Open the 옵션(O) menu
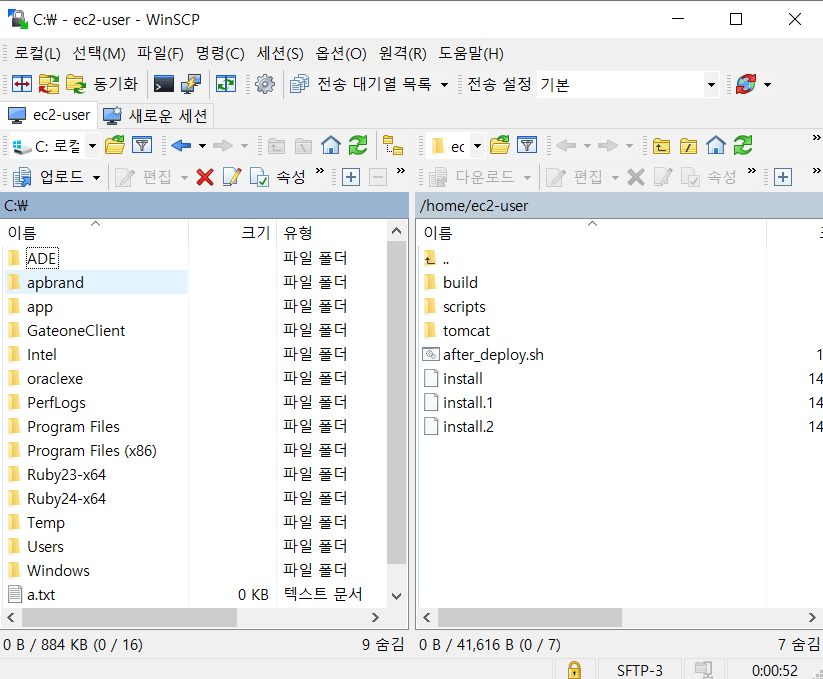The width and height of the screenshot is (823, 679). 341,53
